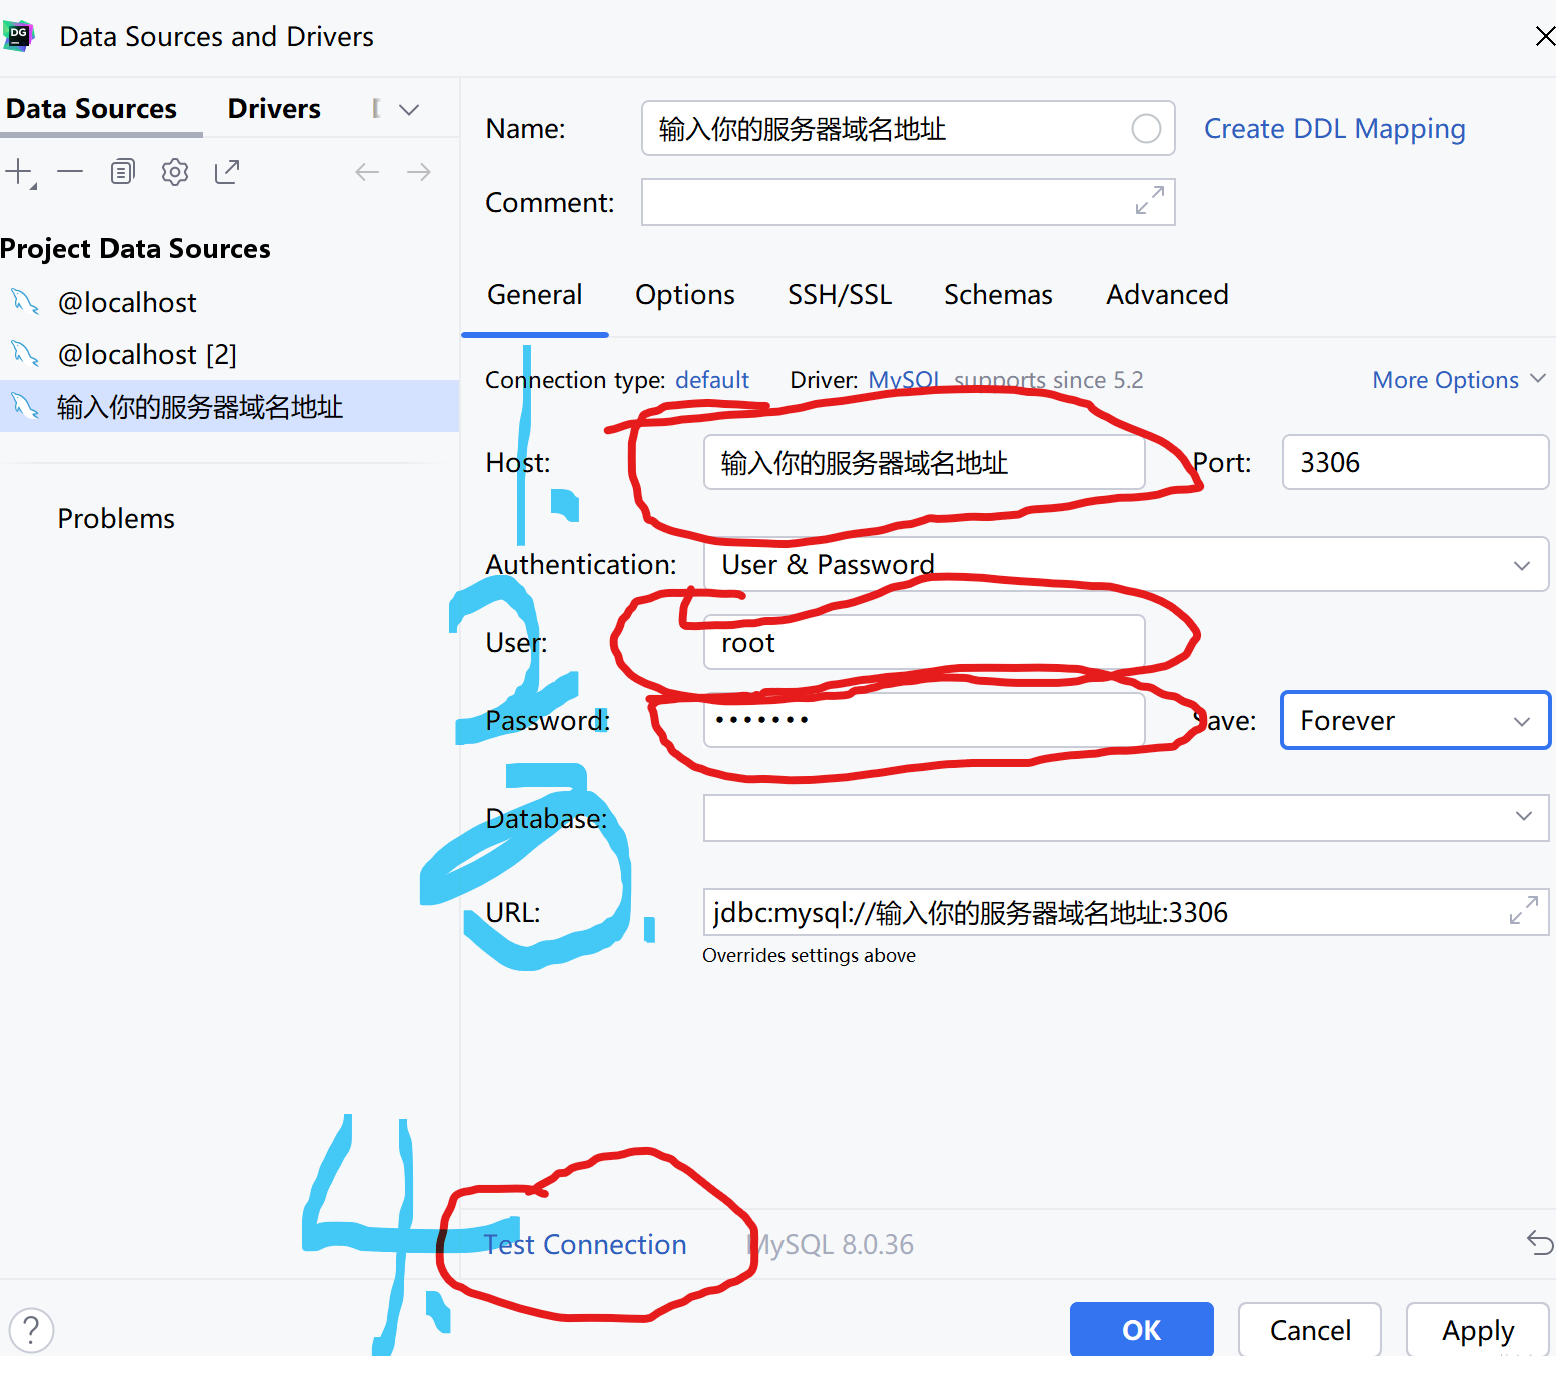Select the @localhost data source

pyautogui.click(x=229, y=302)
